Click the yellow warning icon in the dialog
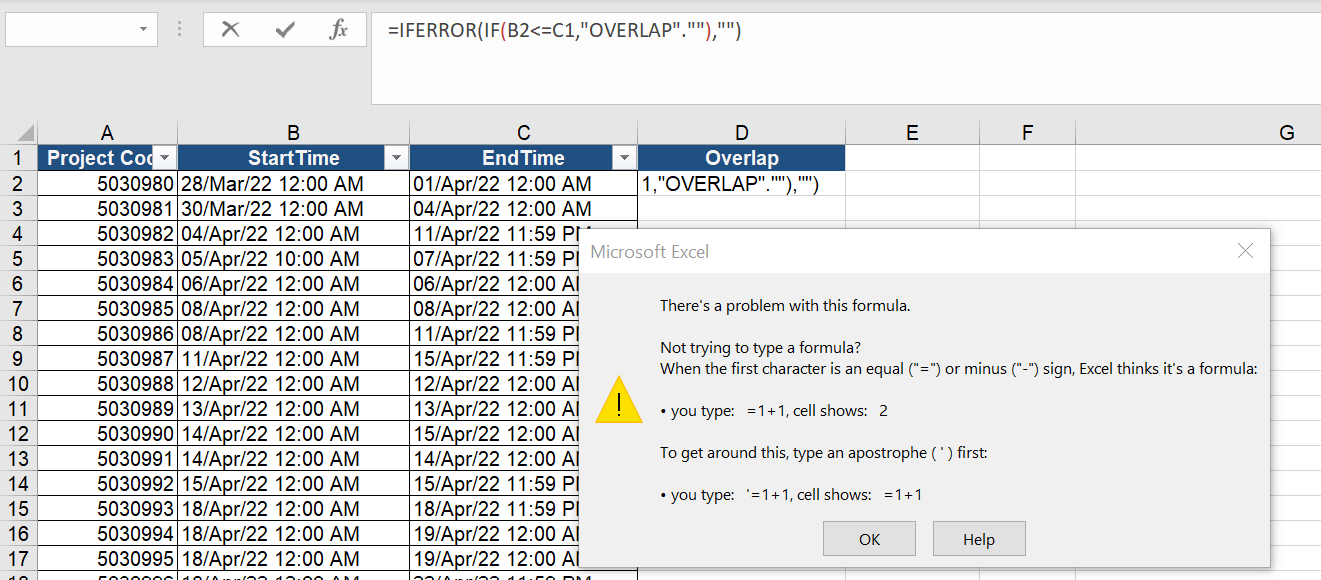The width and height of the screenshot is (1321, 580). 619,400
